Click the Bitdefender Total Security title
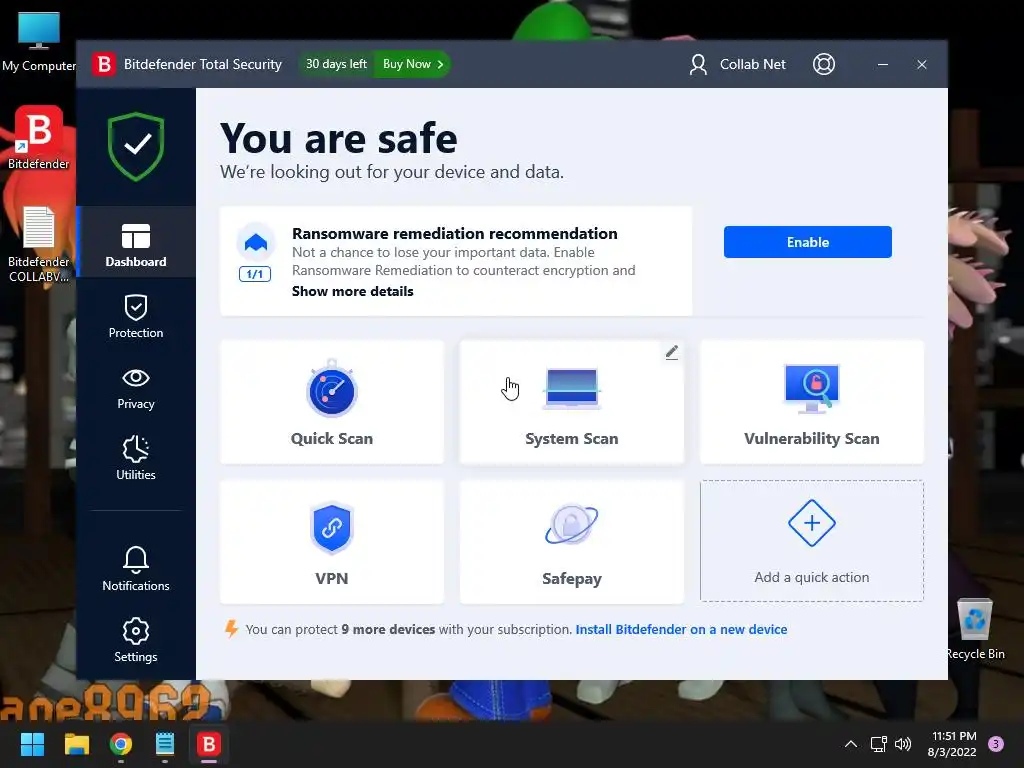This screenshot has height=768, width=1024. coord(203,64)
